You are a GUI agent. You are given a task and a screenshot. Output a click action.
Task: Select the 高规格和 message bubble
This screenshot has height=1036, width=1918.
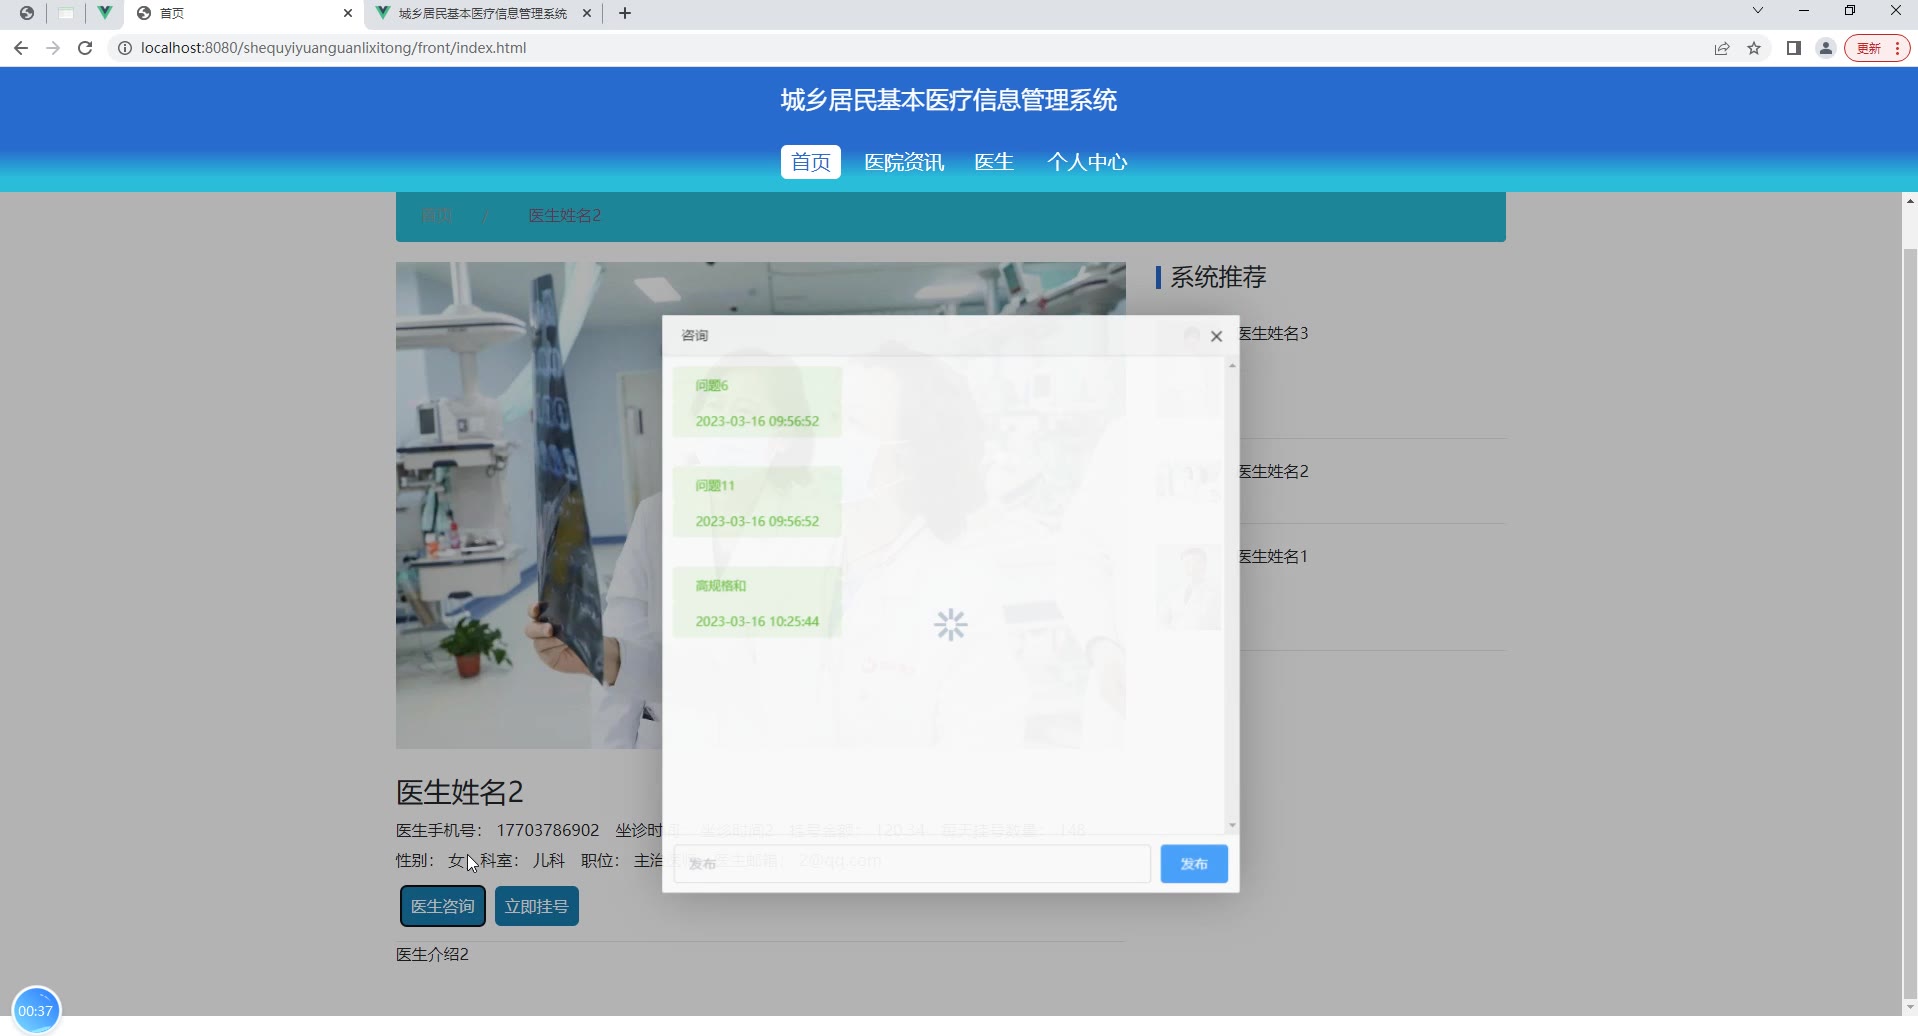click(757, 602)
